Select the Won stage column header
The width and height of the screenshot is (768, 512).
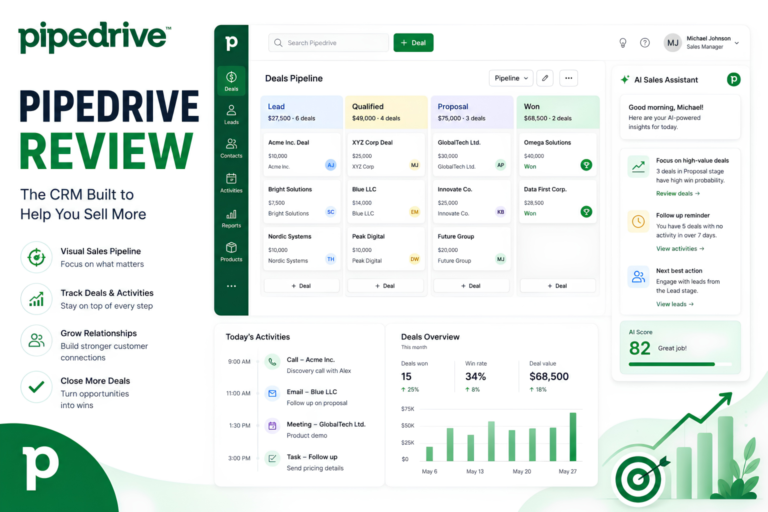(x=558, y=112)
